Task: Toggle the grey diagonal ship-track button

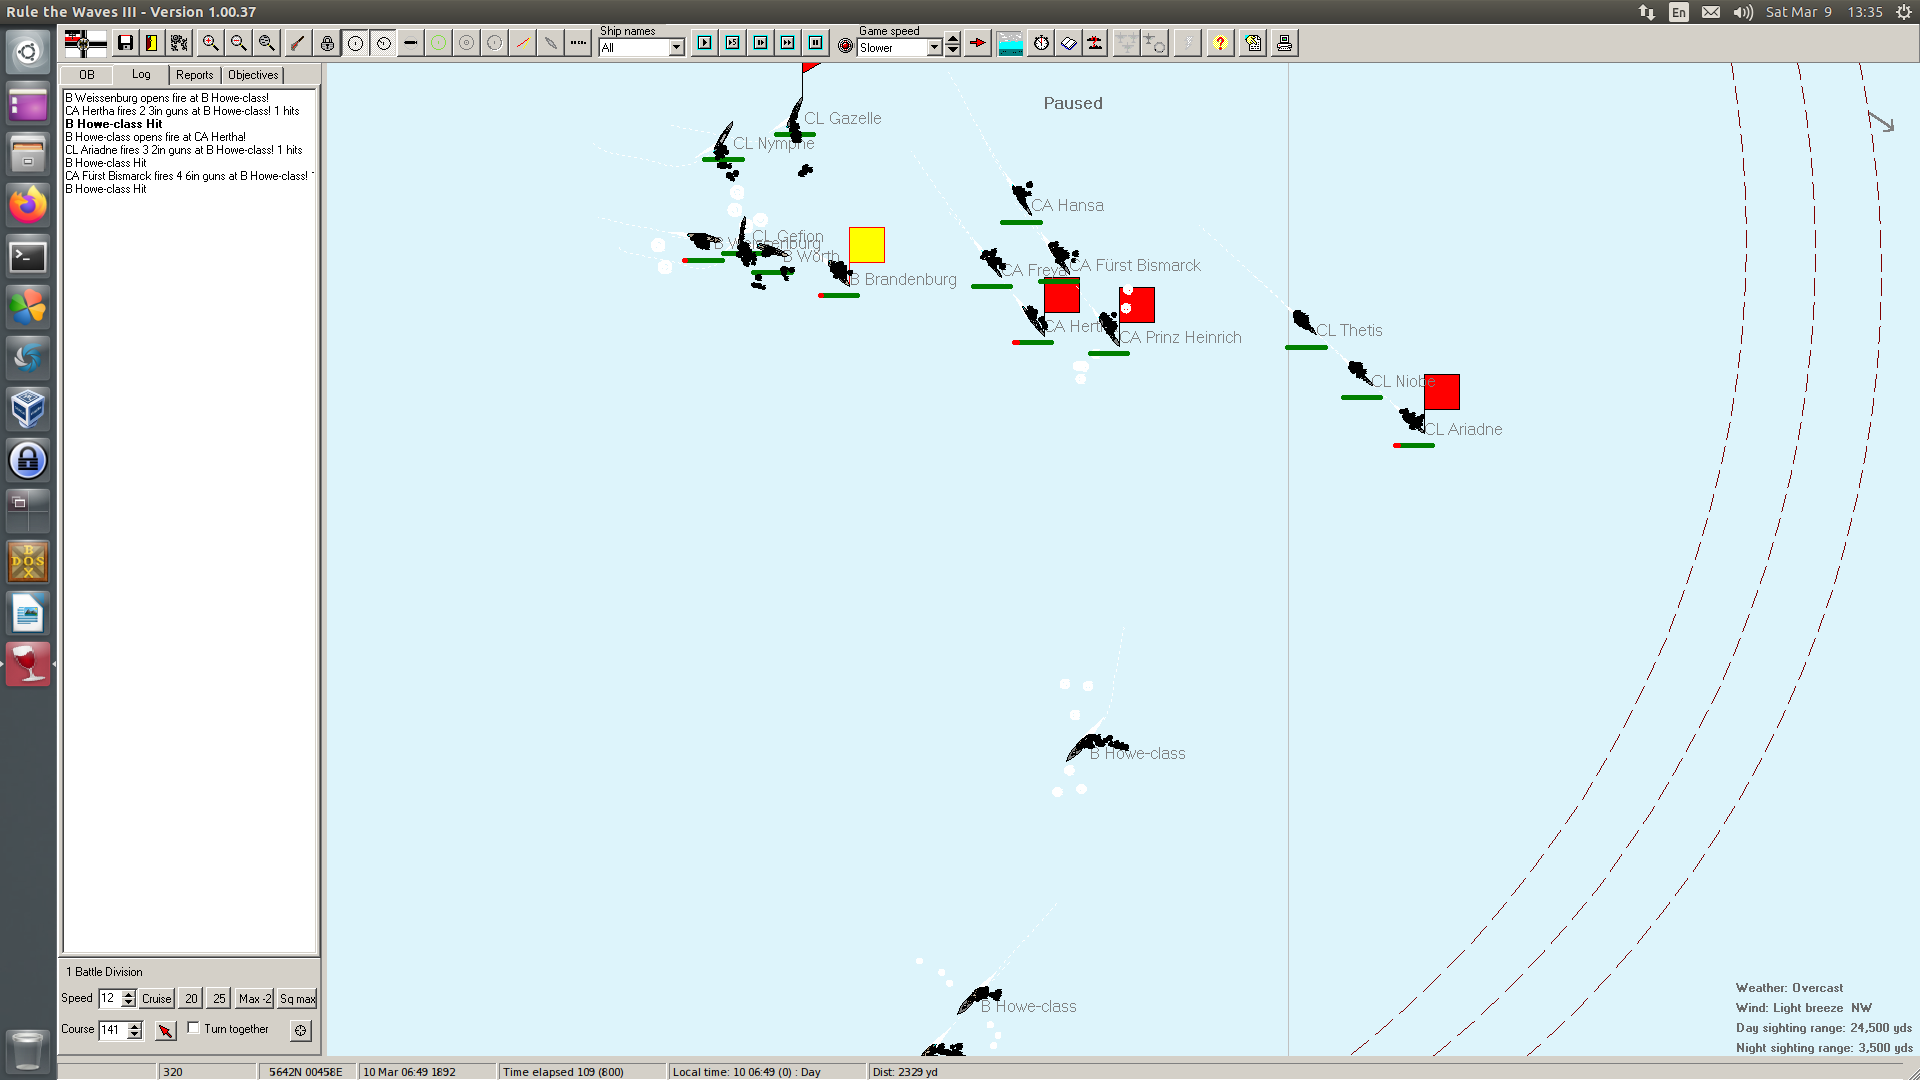Action: pyautogui.click(x=550, y=43)
